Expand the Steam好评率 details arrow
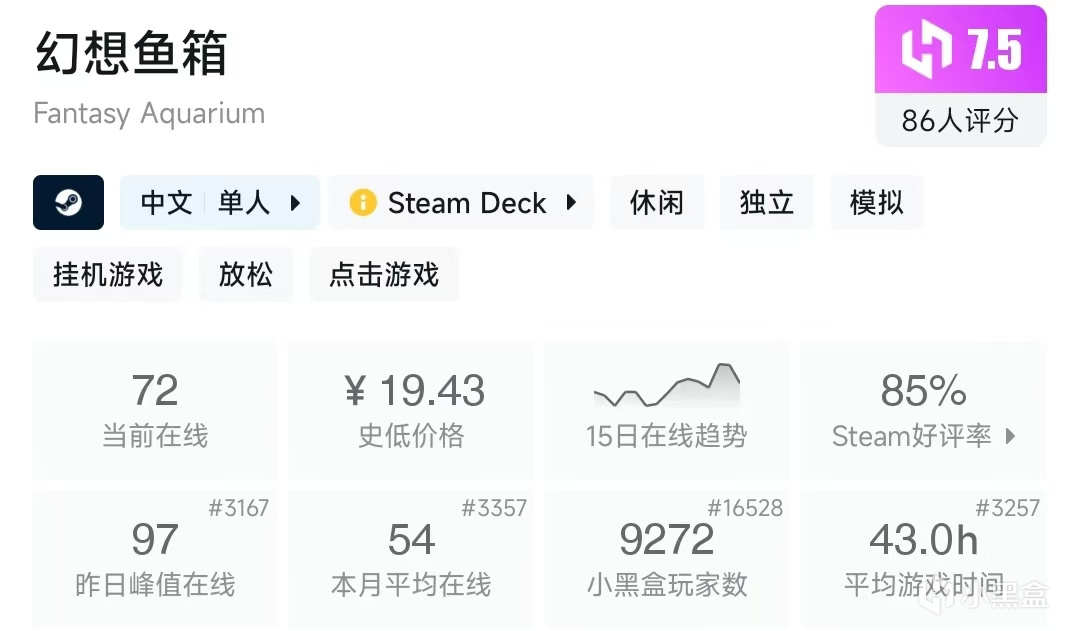The width and height of the screenshot is (1080, 631). tap(1010, 436)
